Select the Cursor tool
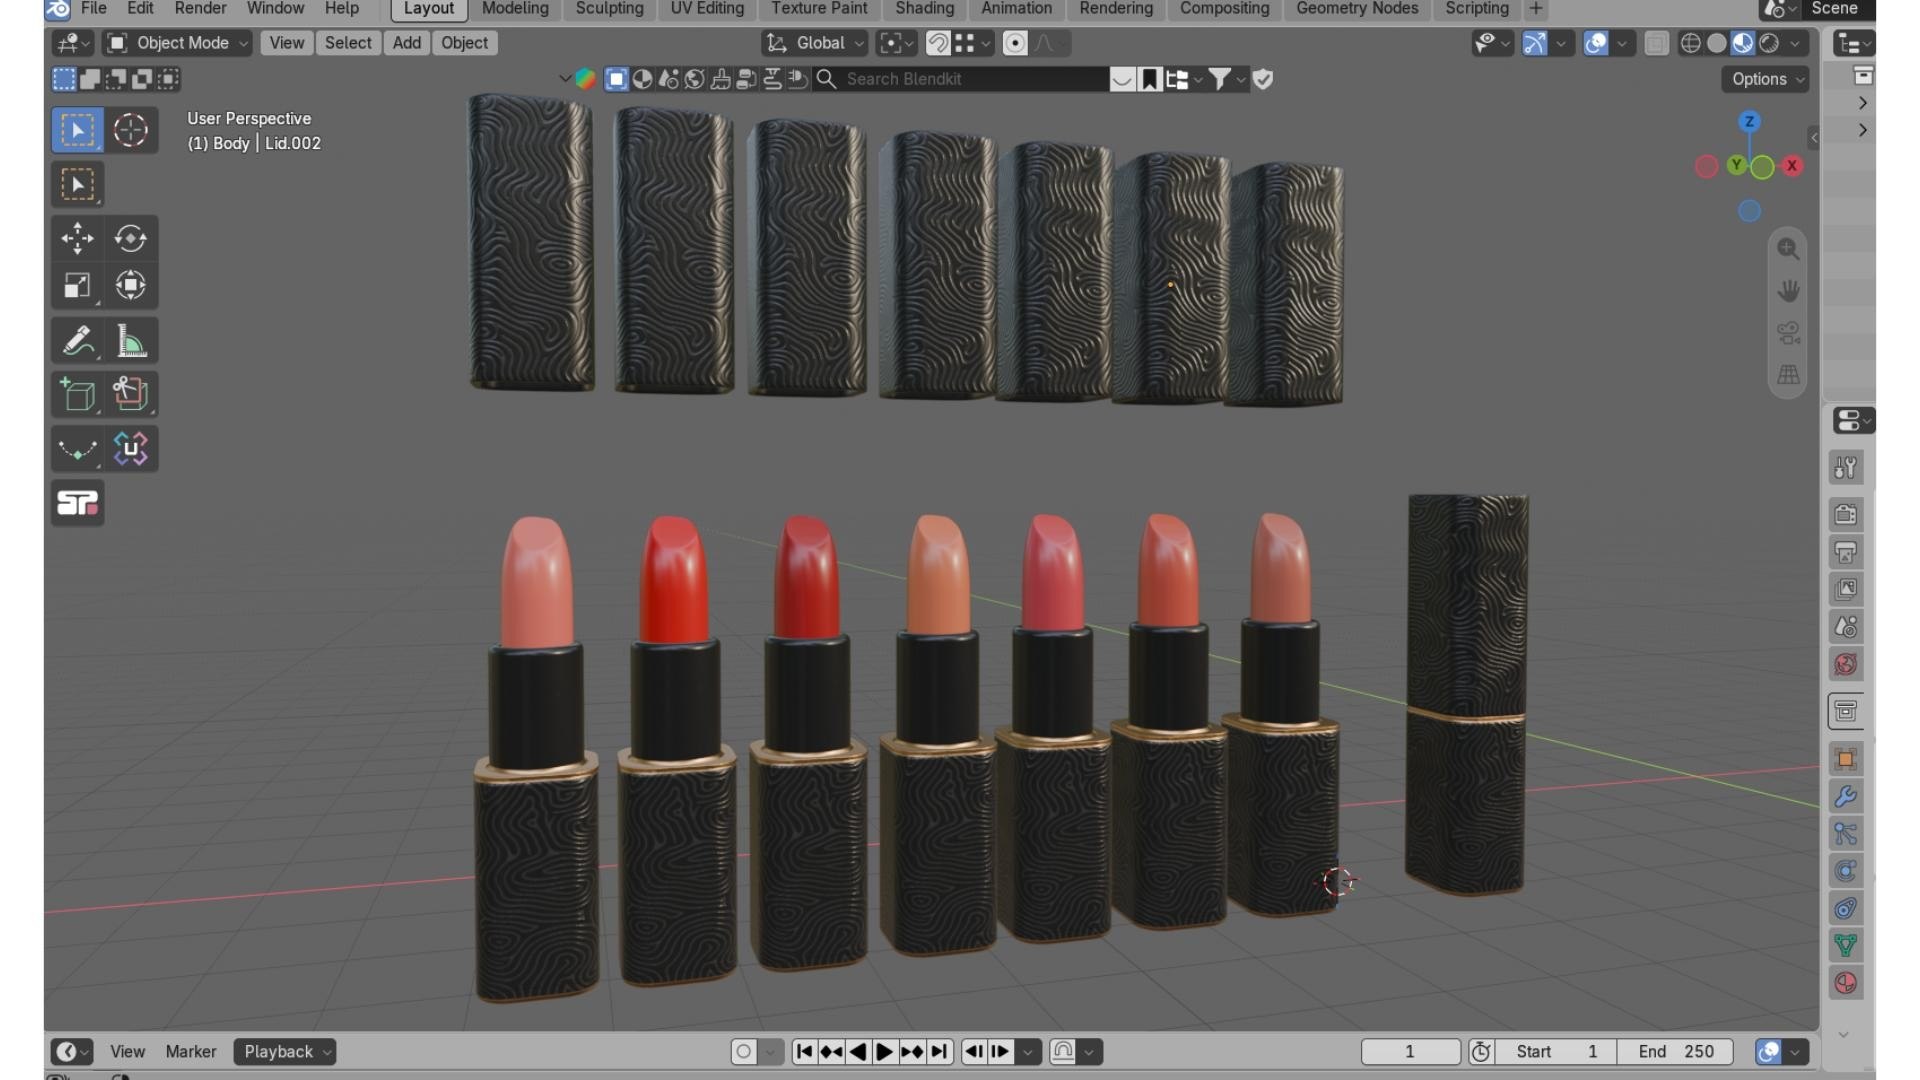 click(130, 130)
